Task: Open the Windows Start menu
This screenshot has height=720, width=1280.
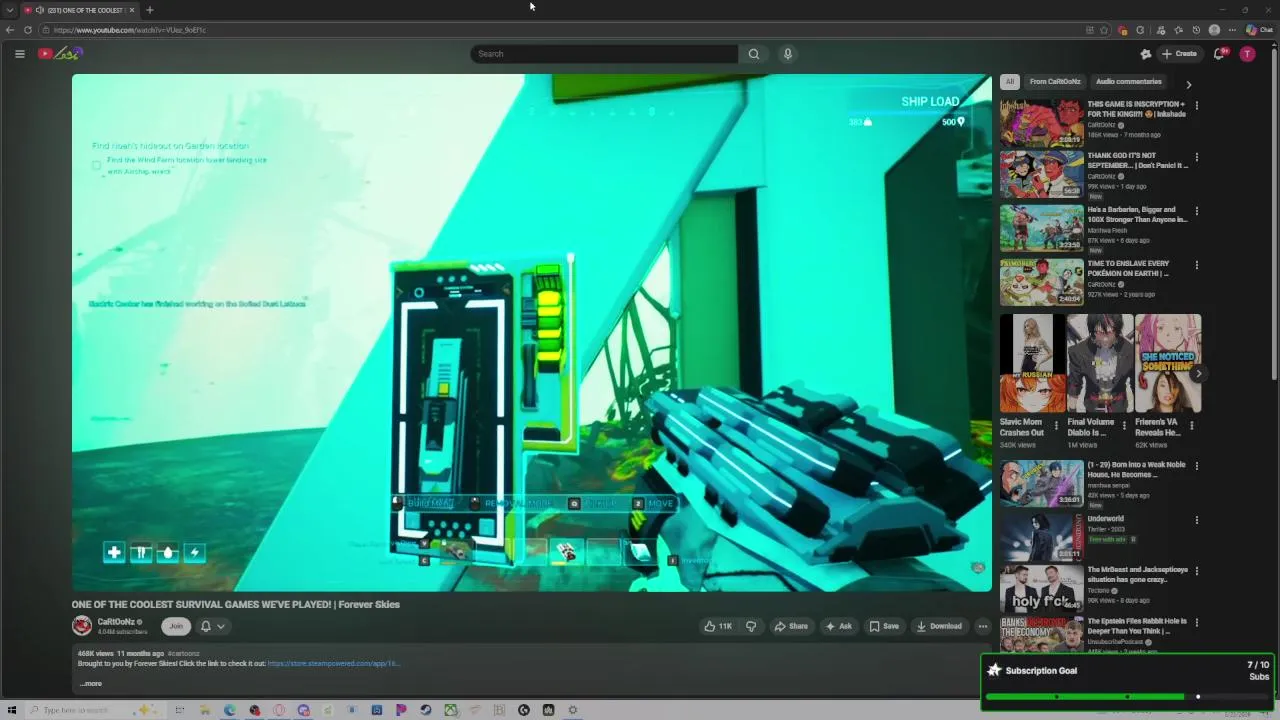Action: [12, 710]
